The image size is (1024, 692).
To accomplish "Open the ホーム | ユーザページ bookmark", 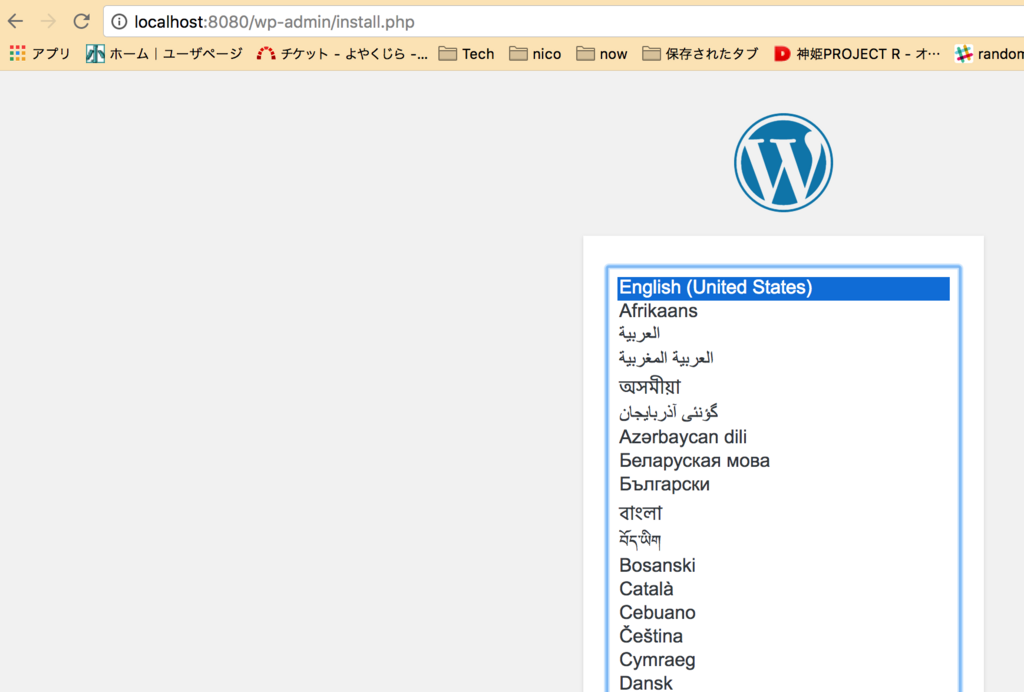I will coord(164,54).
